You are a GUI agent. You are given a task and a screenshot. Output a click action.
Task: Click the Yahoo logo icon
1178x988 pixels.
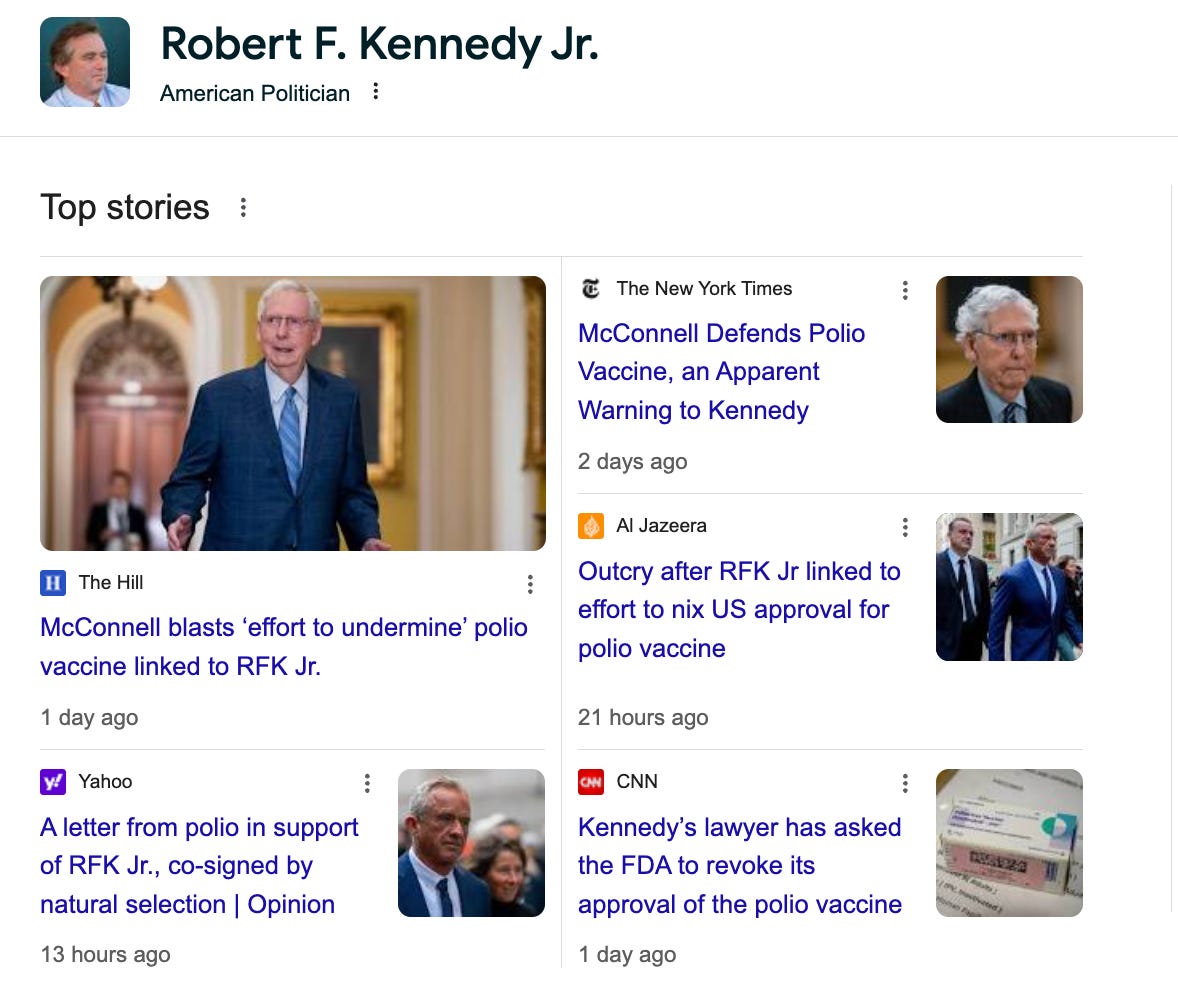pyautogui.click(x=53, y=782)
